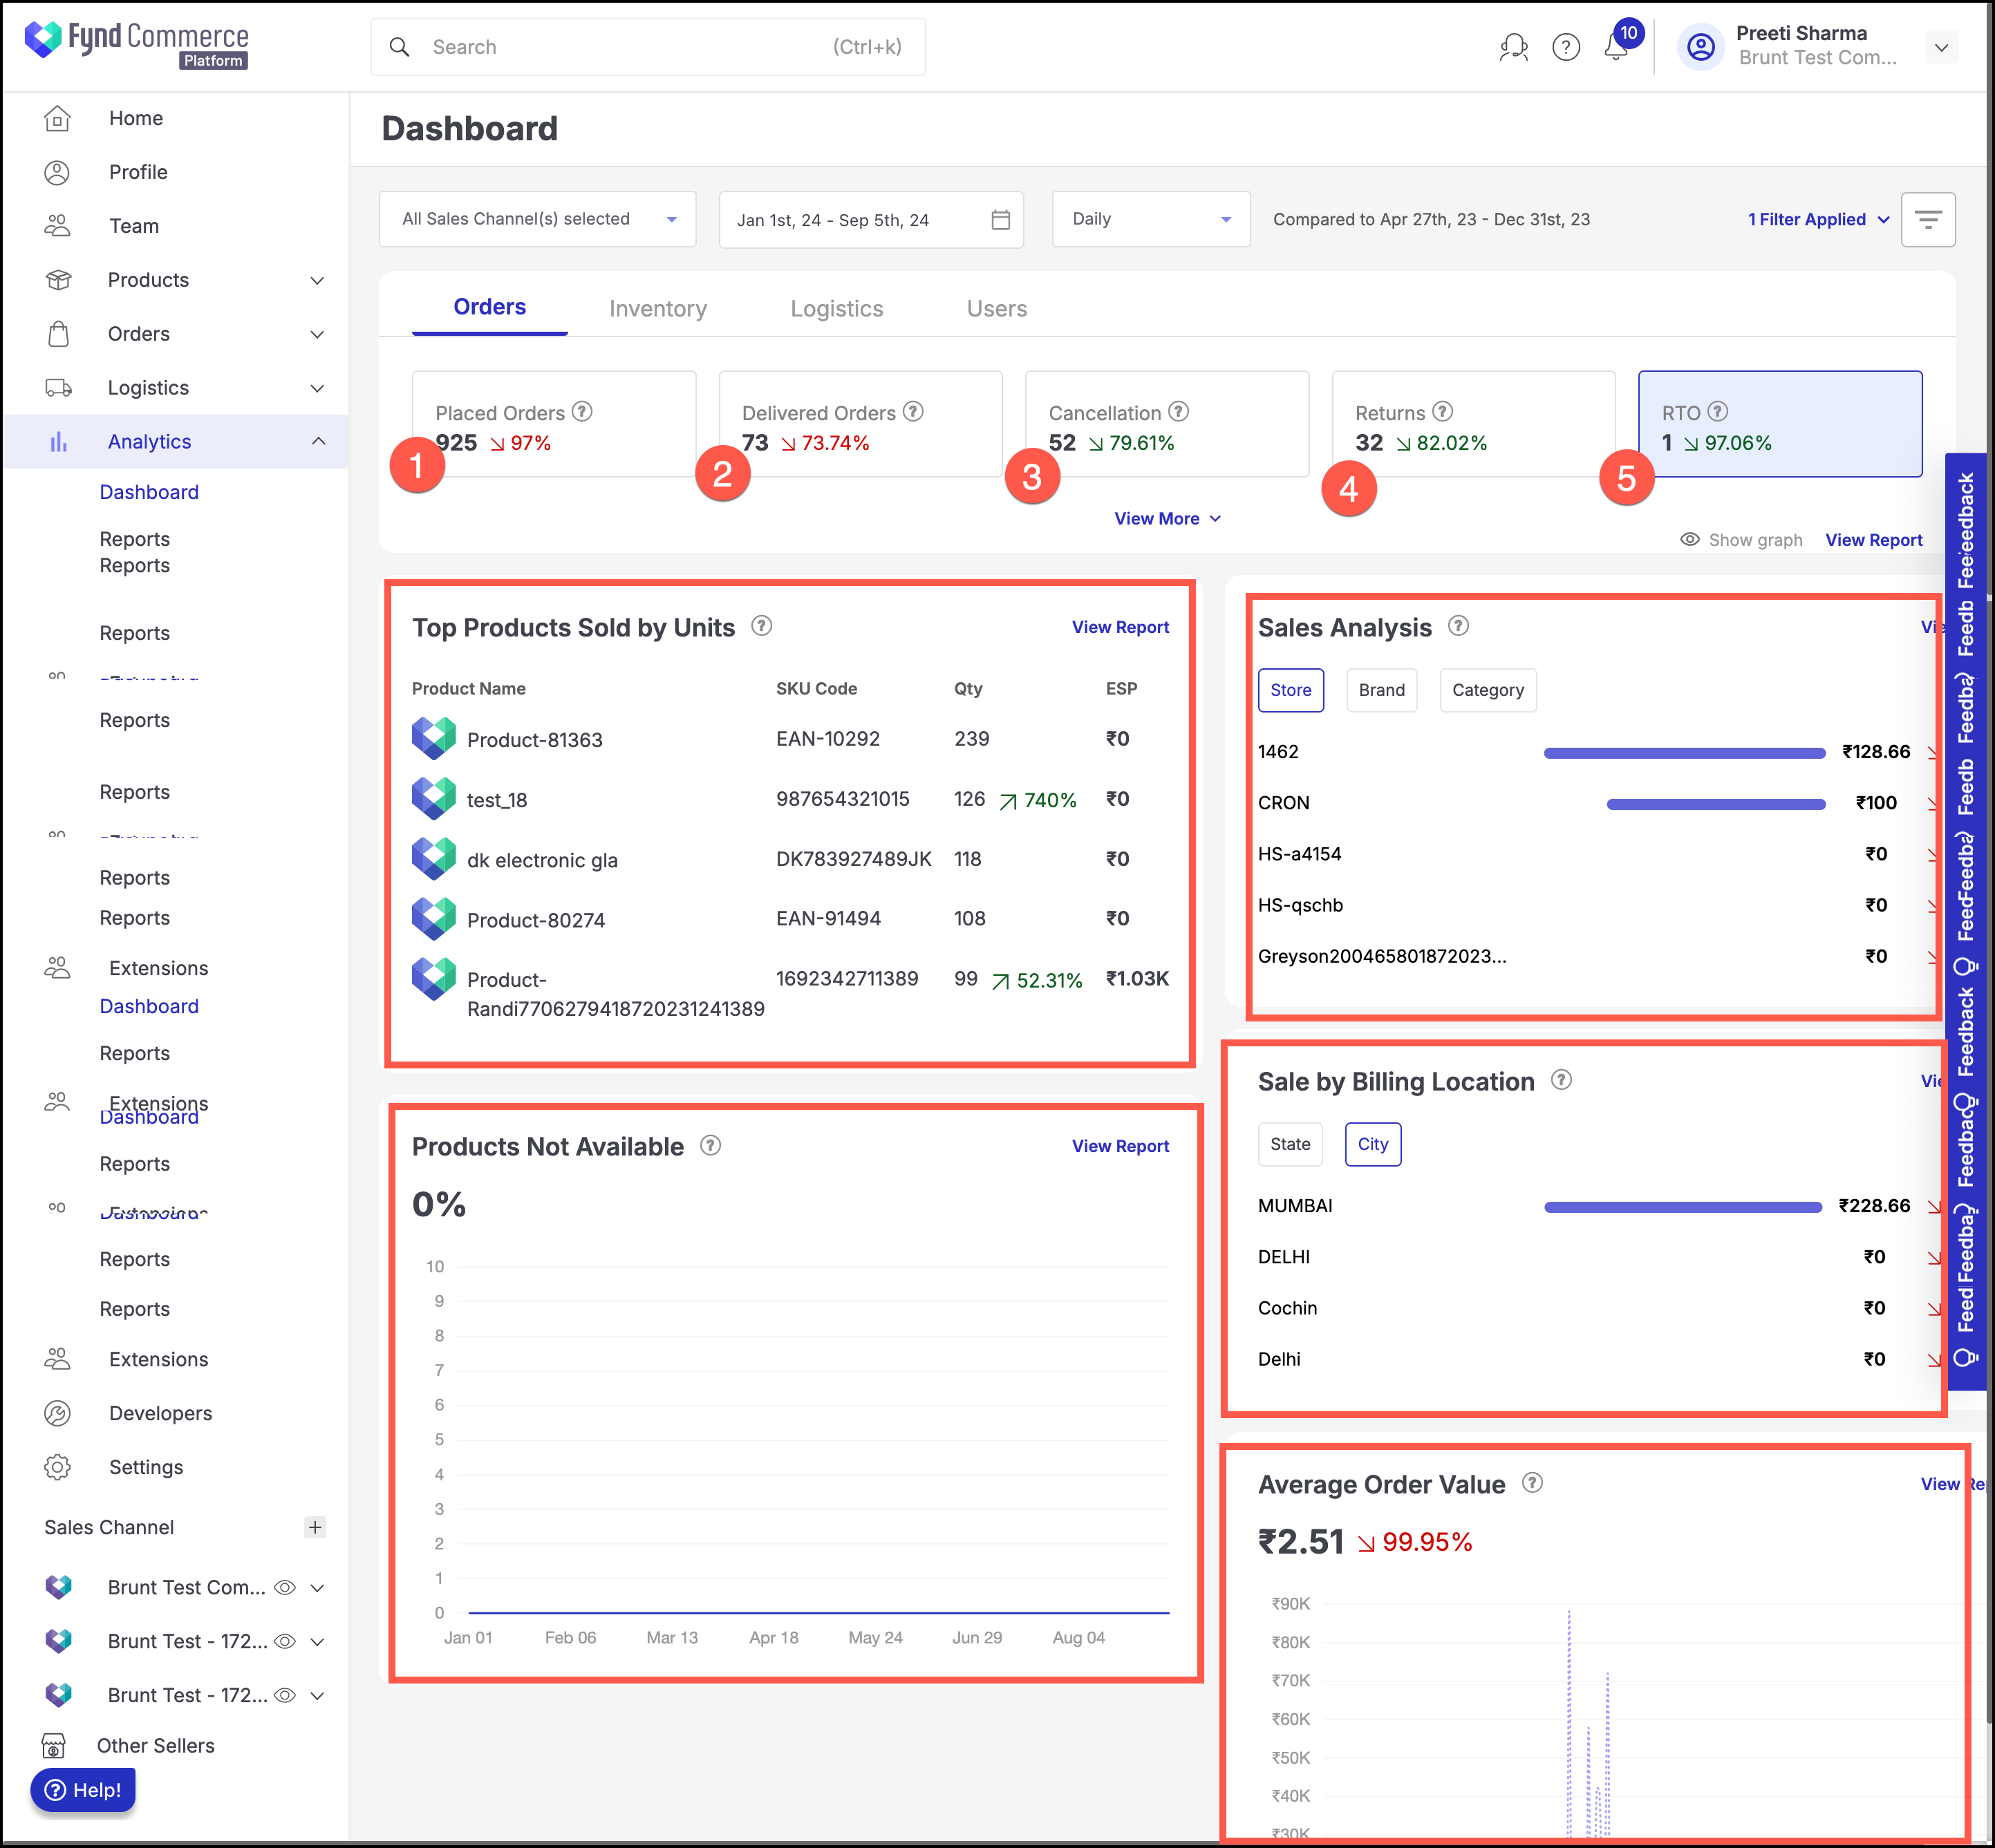
Task: Expand the Logistics menu chevron in the sidebar
Action: point(317,388)
